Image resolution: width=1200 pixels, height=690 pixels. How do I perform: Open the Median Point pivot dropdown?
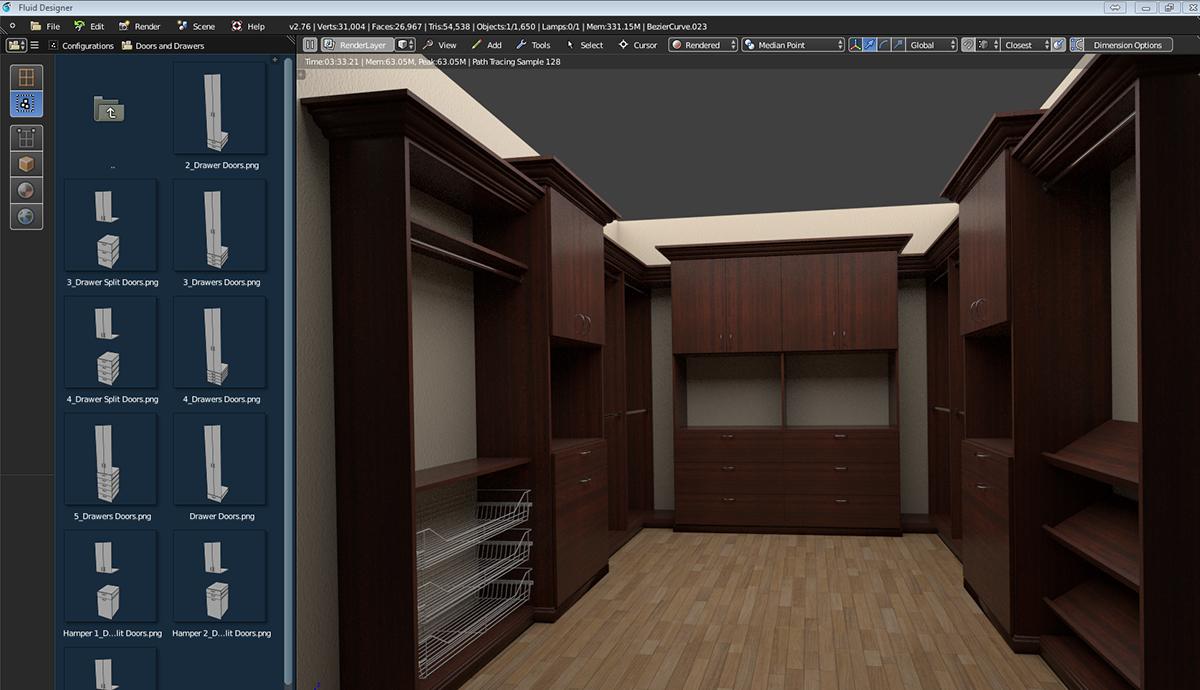pos(793,45)
